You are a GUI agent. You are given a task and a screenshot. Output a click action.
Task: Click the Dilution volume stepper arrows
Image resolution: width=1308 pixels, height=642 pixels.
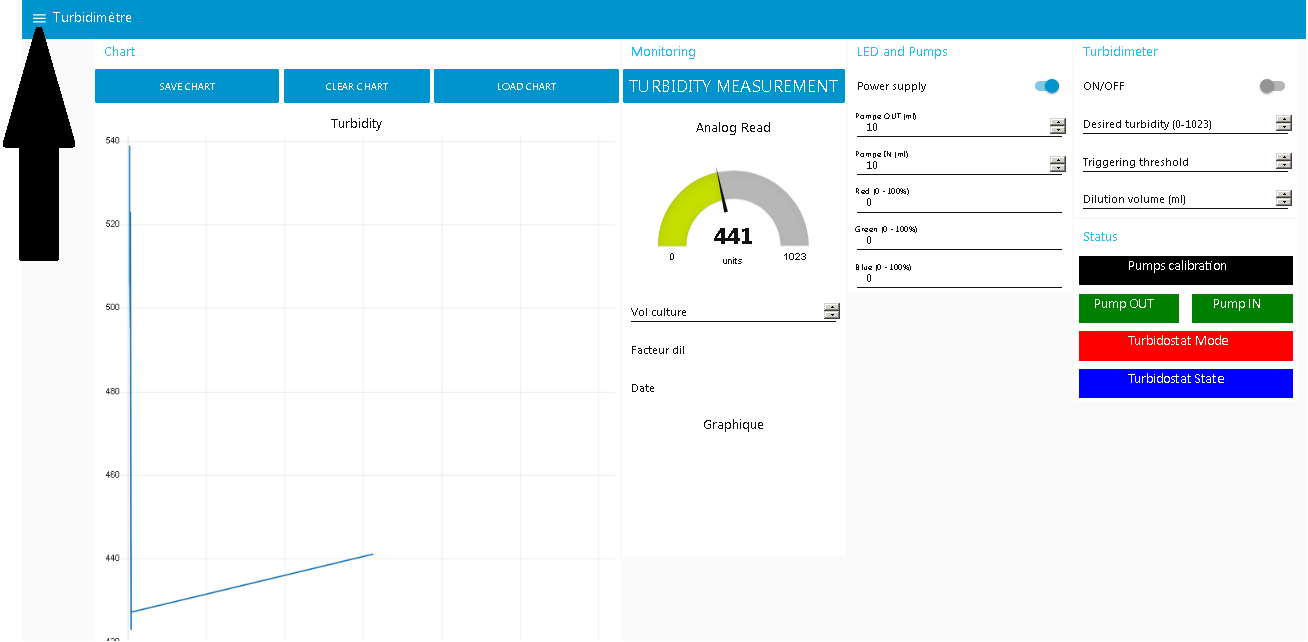coord(1283,199)
